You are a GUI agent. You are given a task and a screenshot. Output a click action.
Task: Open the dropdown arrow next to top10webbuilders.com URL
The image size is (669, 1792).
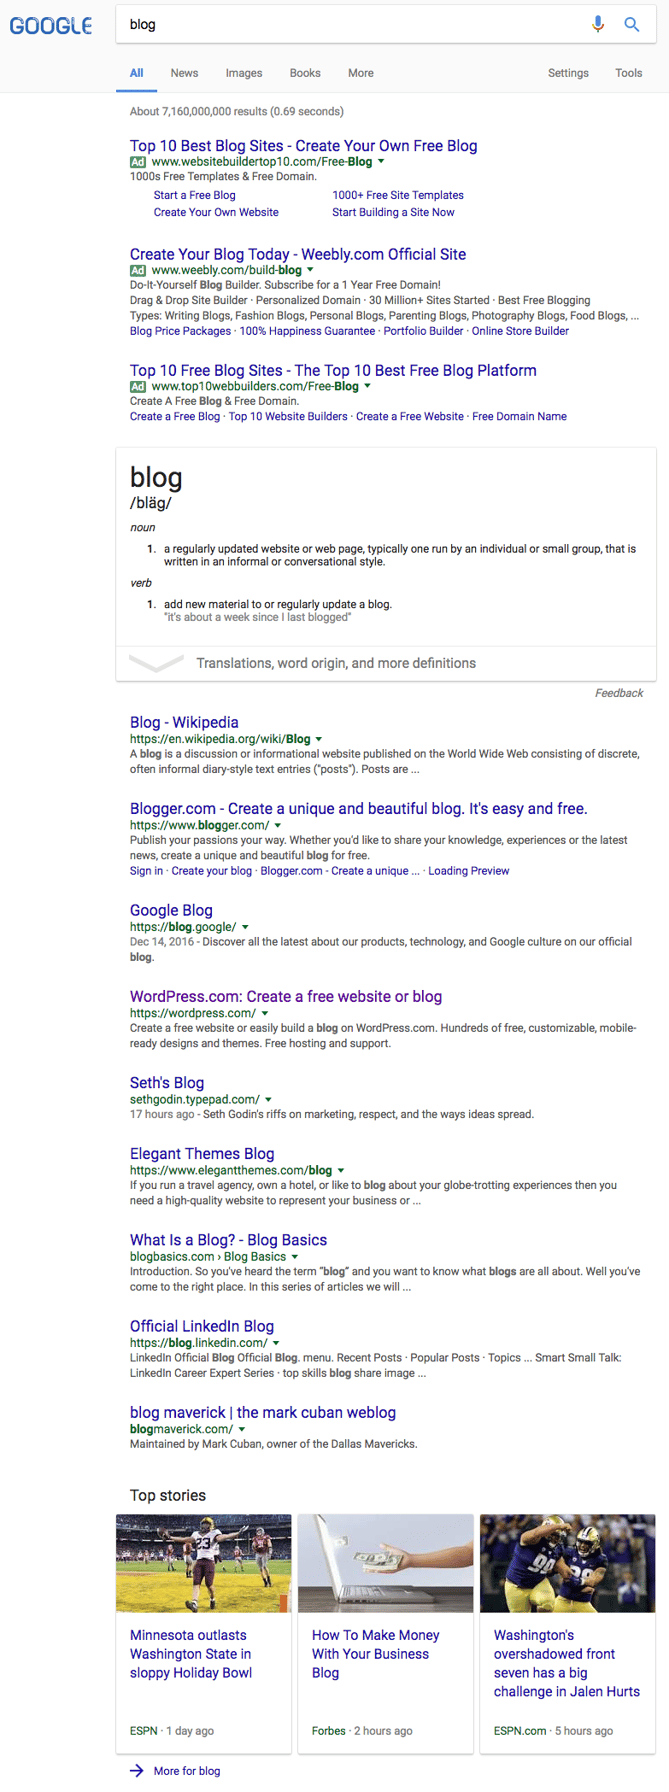367,386
